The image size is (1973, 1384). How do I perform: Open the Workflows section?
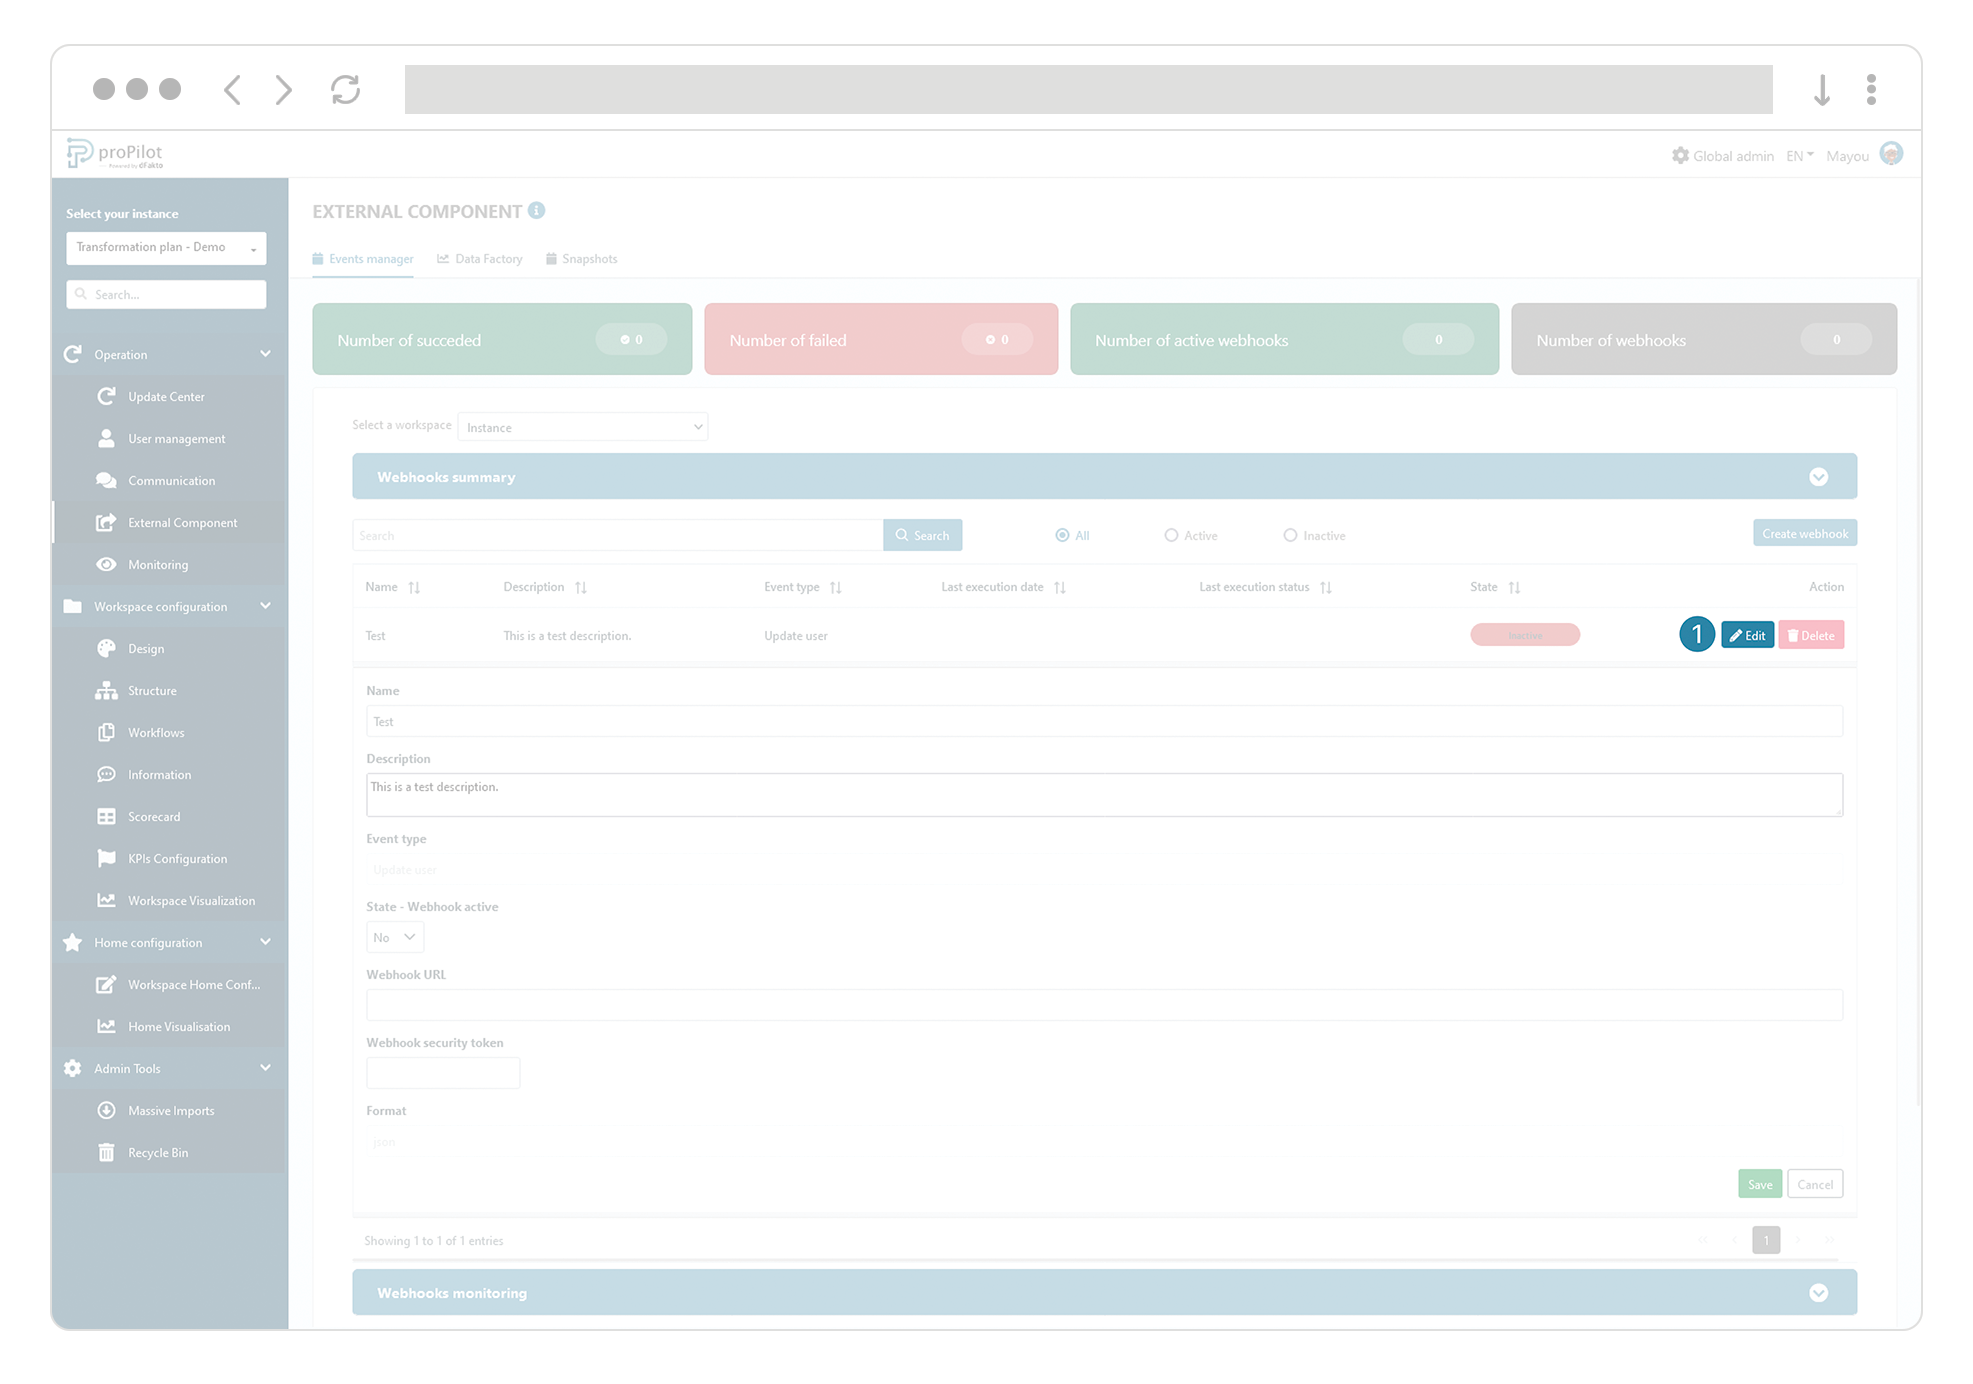(x=157, y=732)
